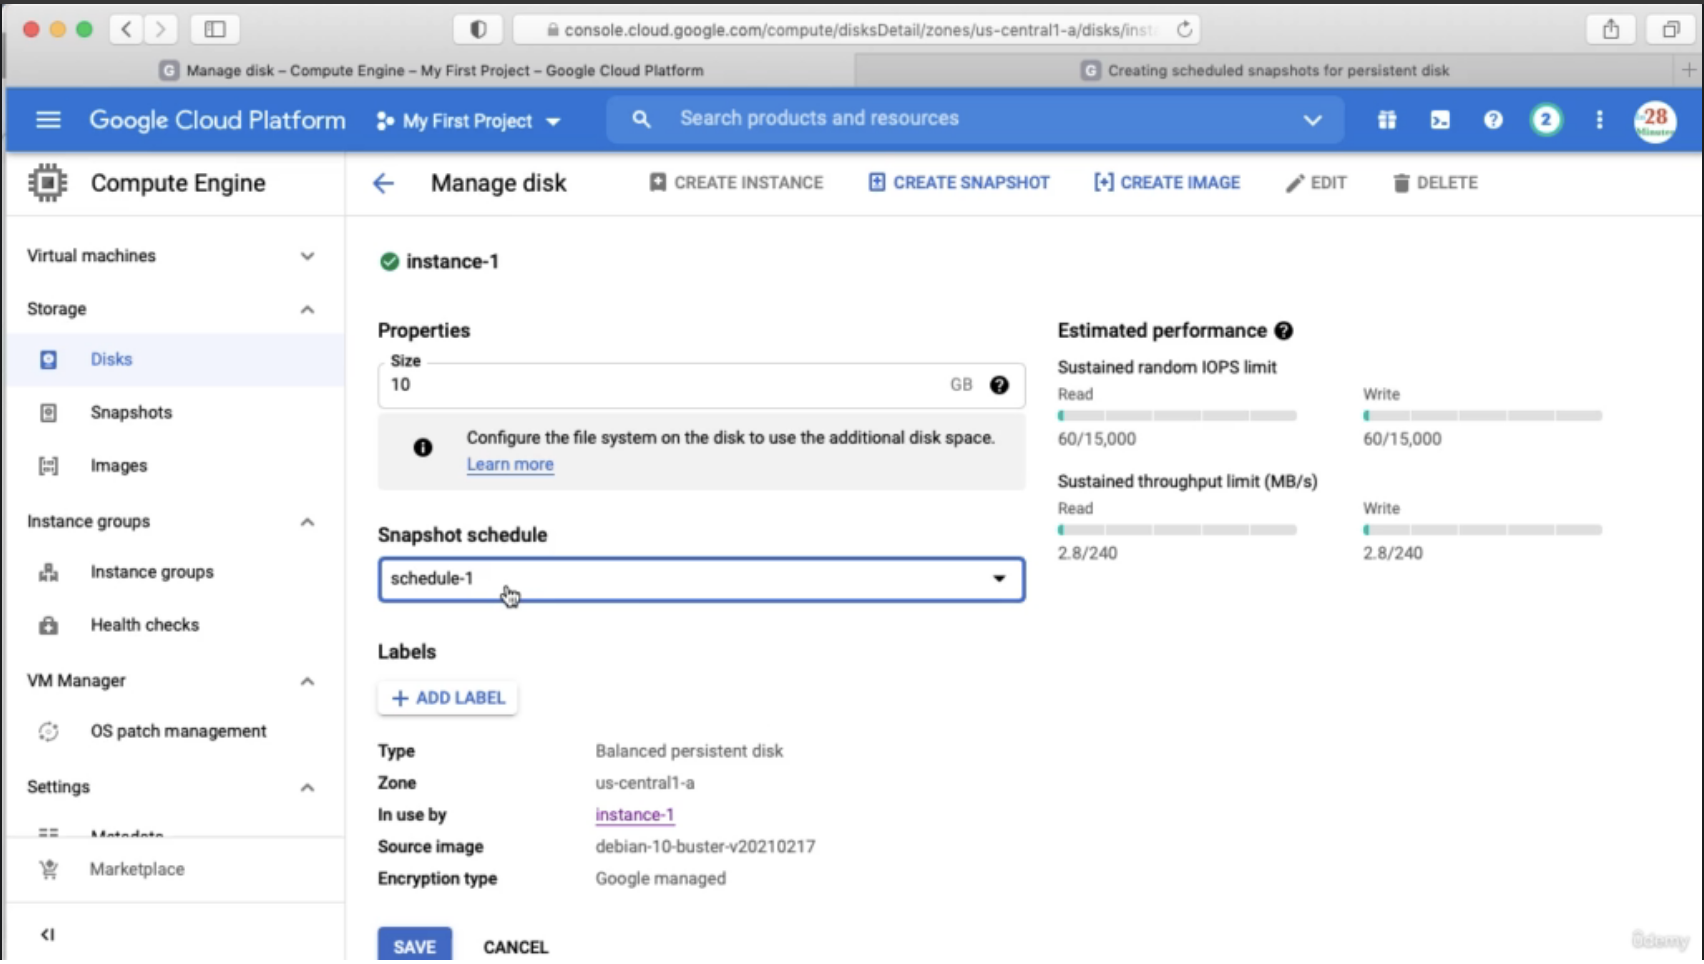Click the Safari address bar
Screen dimensions: 1704x964
(x=856, y=30)
